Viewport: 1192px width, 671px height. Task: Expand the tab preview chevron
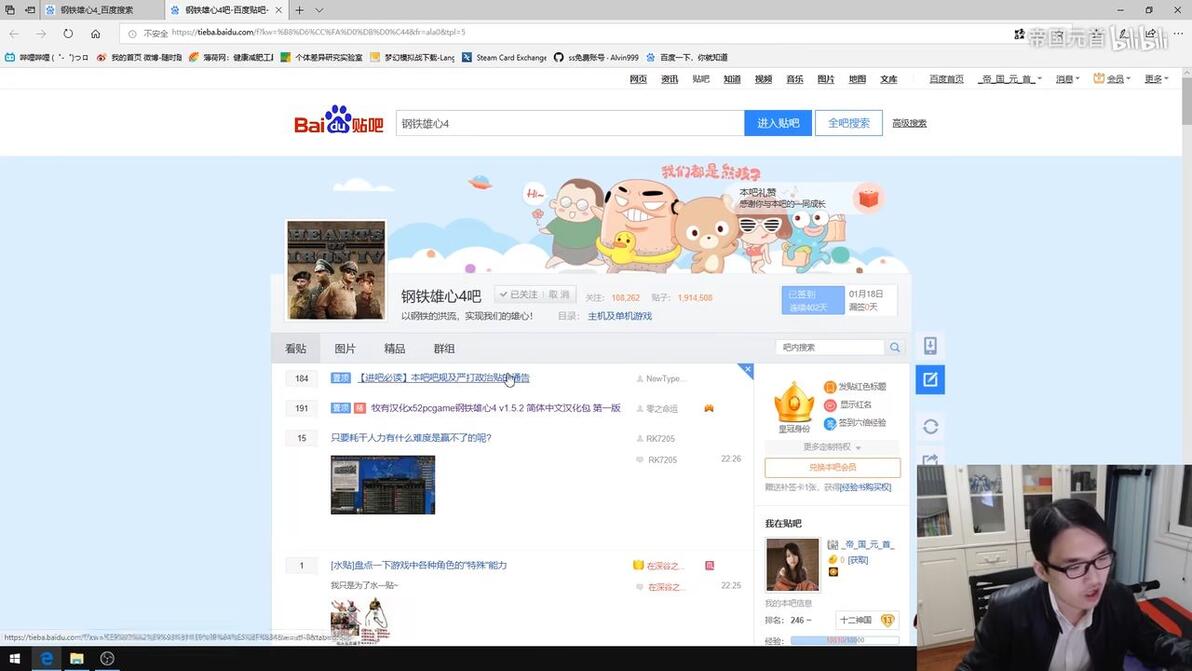coord(319,10)
